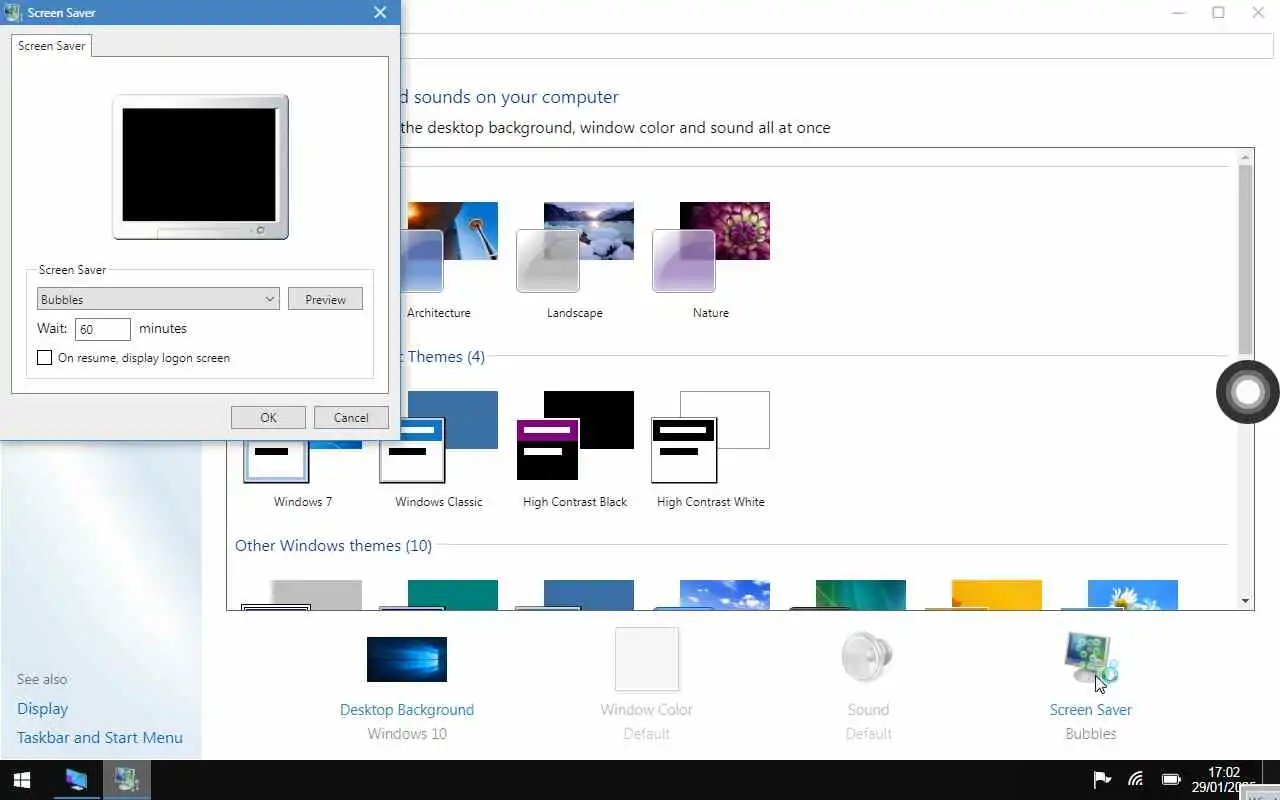Open the Desktop Background icon
The image size is (1280, 800).
tap(407, 660)
